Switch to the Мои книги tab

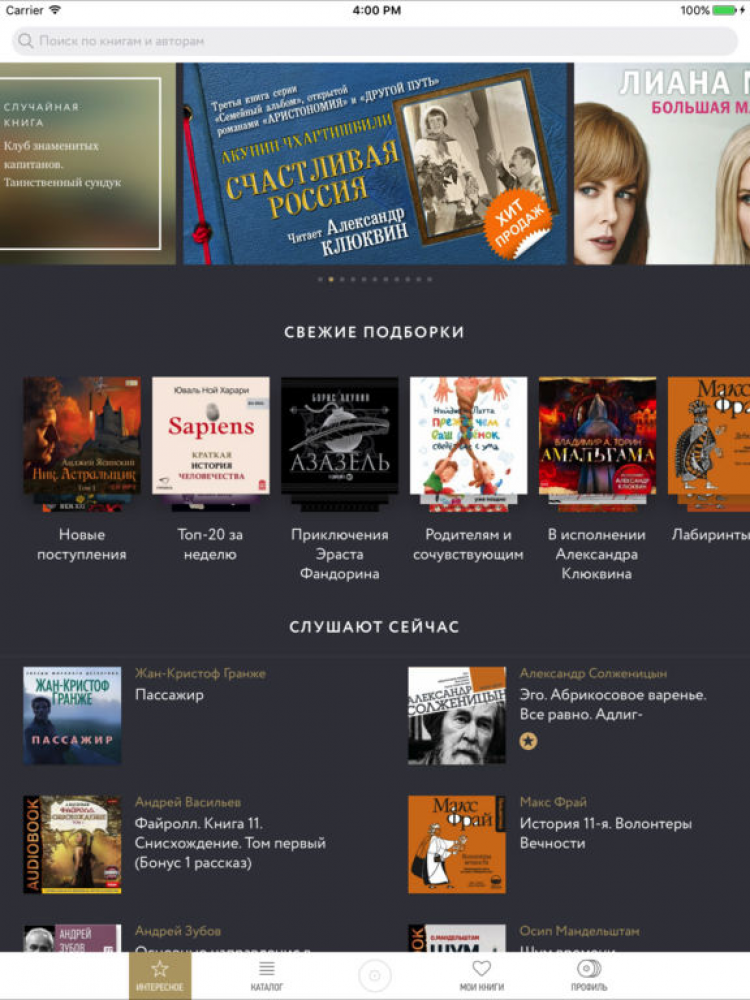pos(482,976)
